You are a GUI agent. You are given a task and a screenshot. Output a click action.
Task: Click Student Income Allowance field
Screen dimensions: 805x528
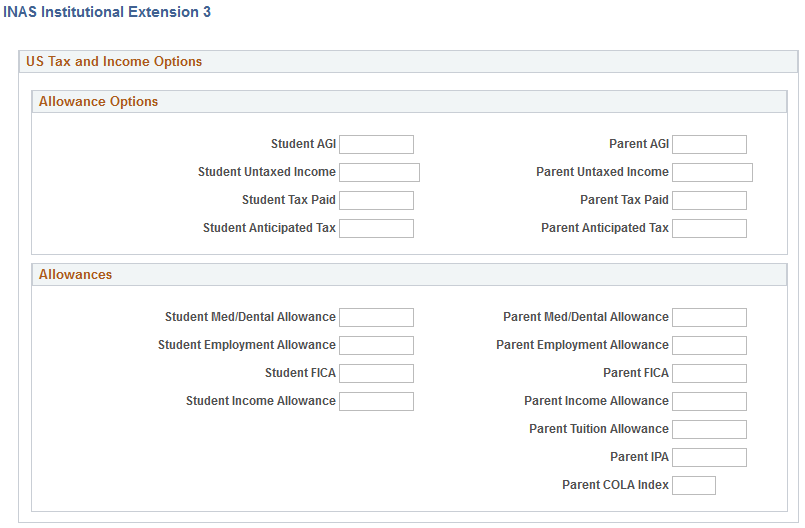(376, 402)
